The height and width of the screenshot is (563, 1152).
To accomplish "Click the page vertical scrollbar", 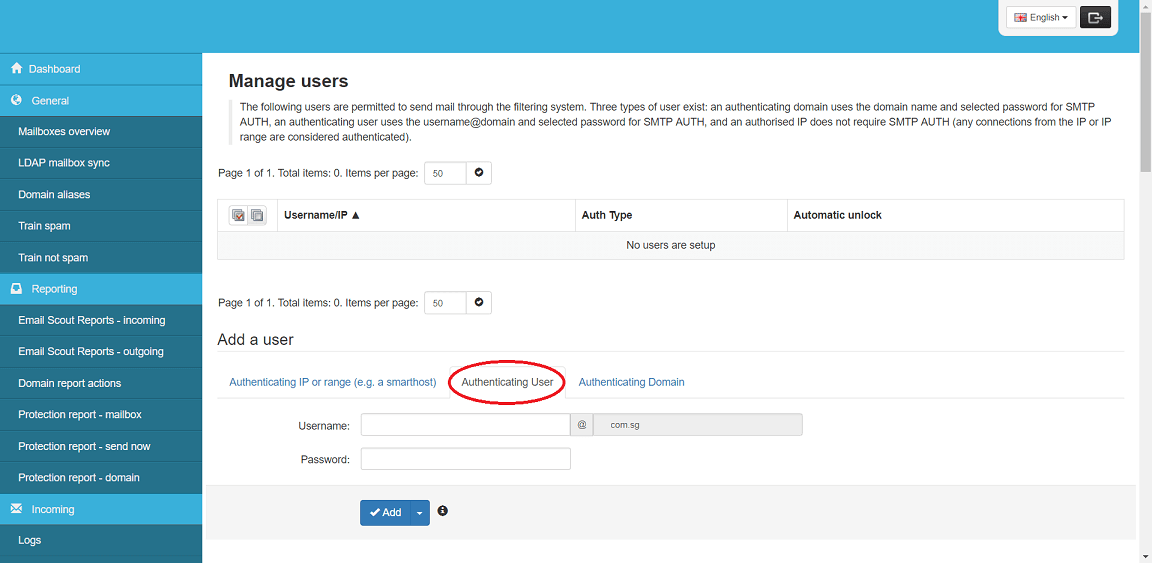I will pyautogui.click(x=1145, y=282).
